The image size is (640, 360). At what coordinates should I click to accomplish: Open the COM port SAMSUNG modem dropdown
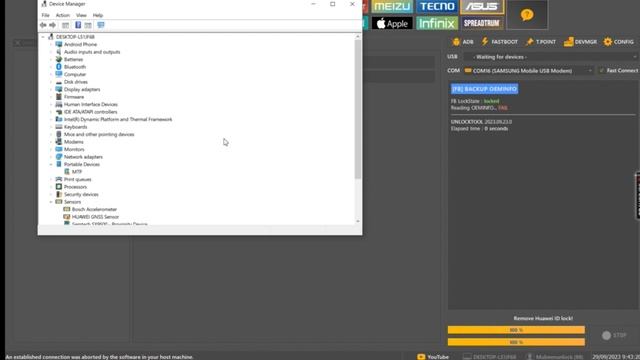coord(528,71)
